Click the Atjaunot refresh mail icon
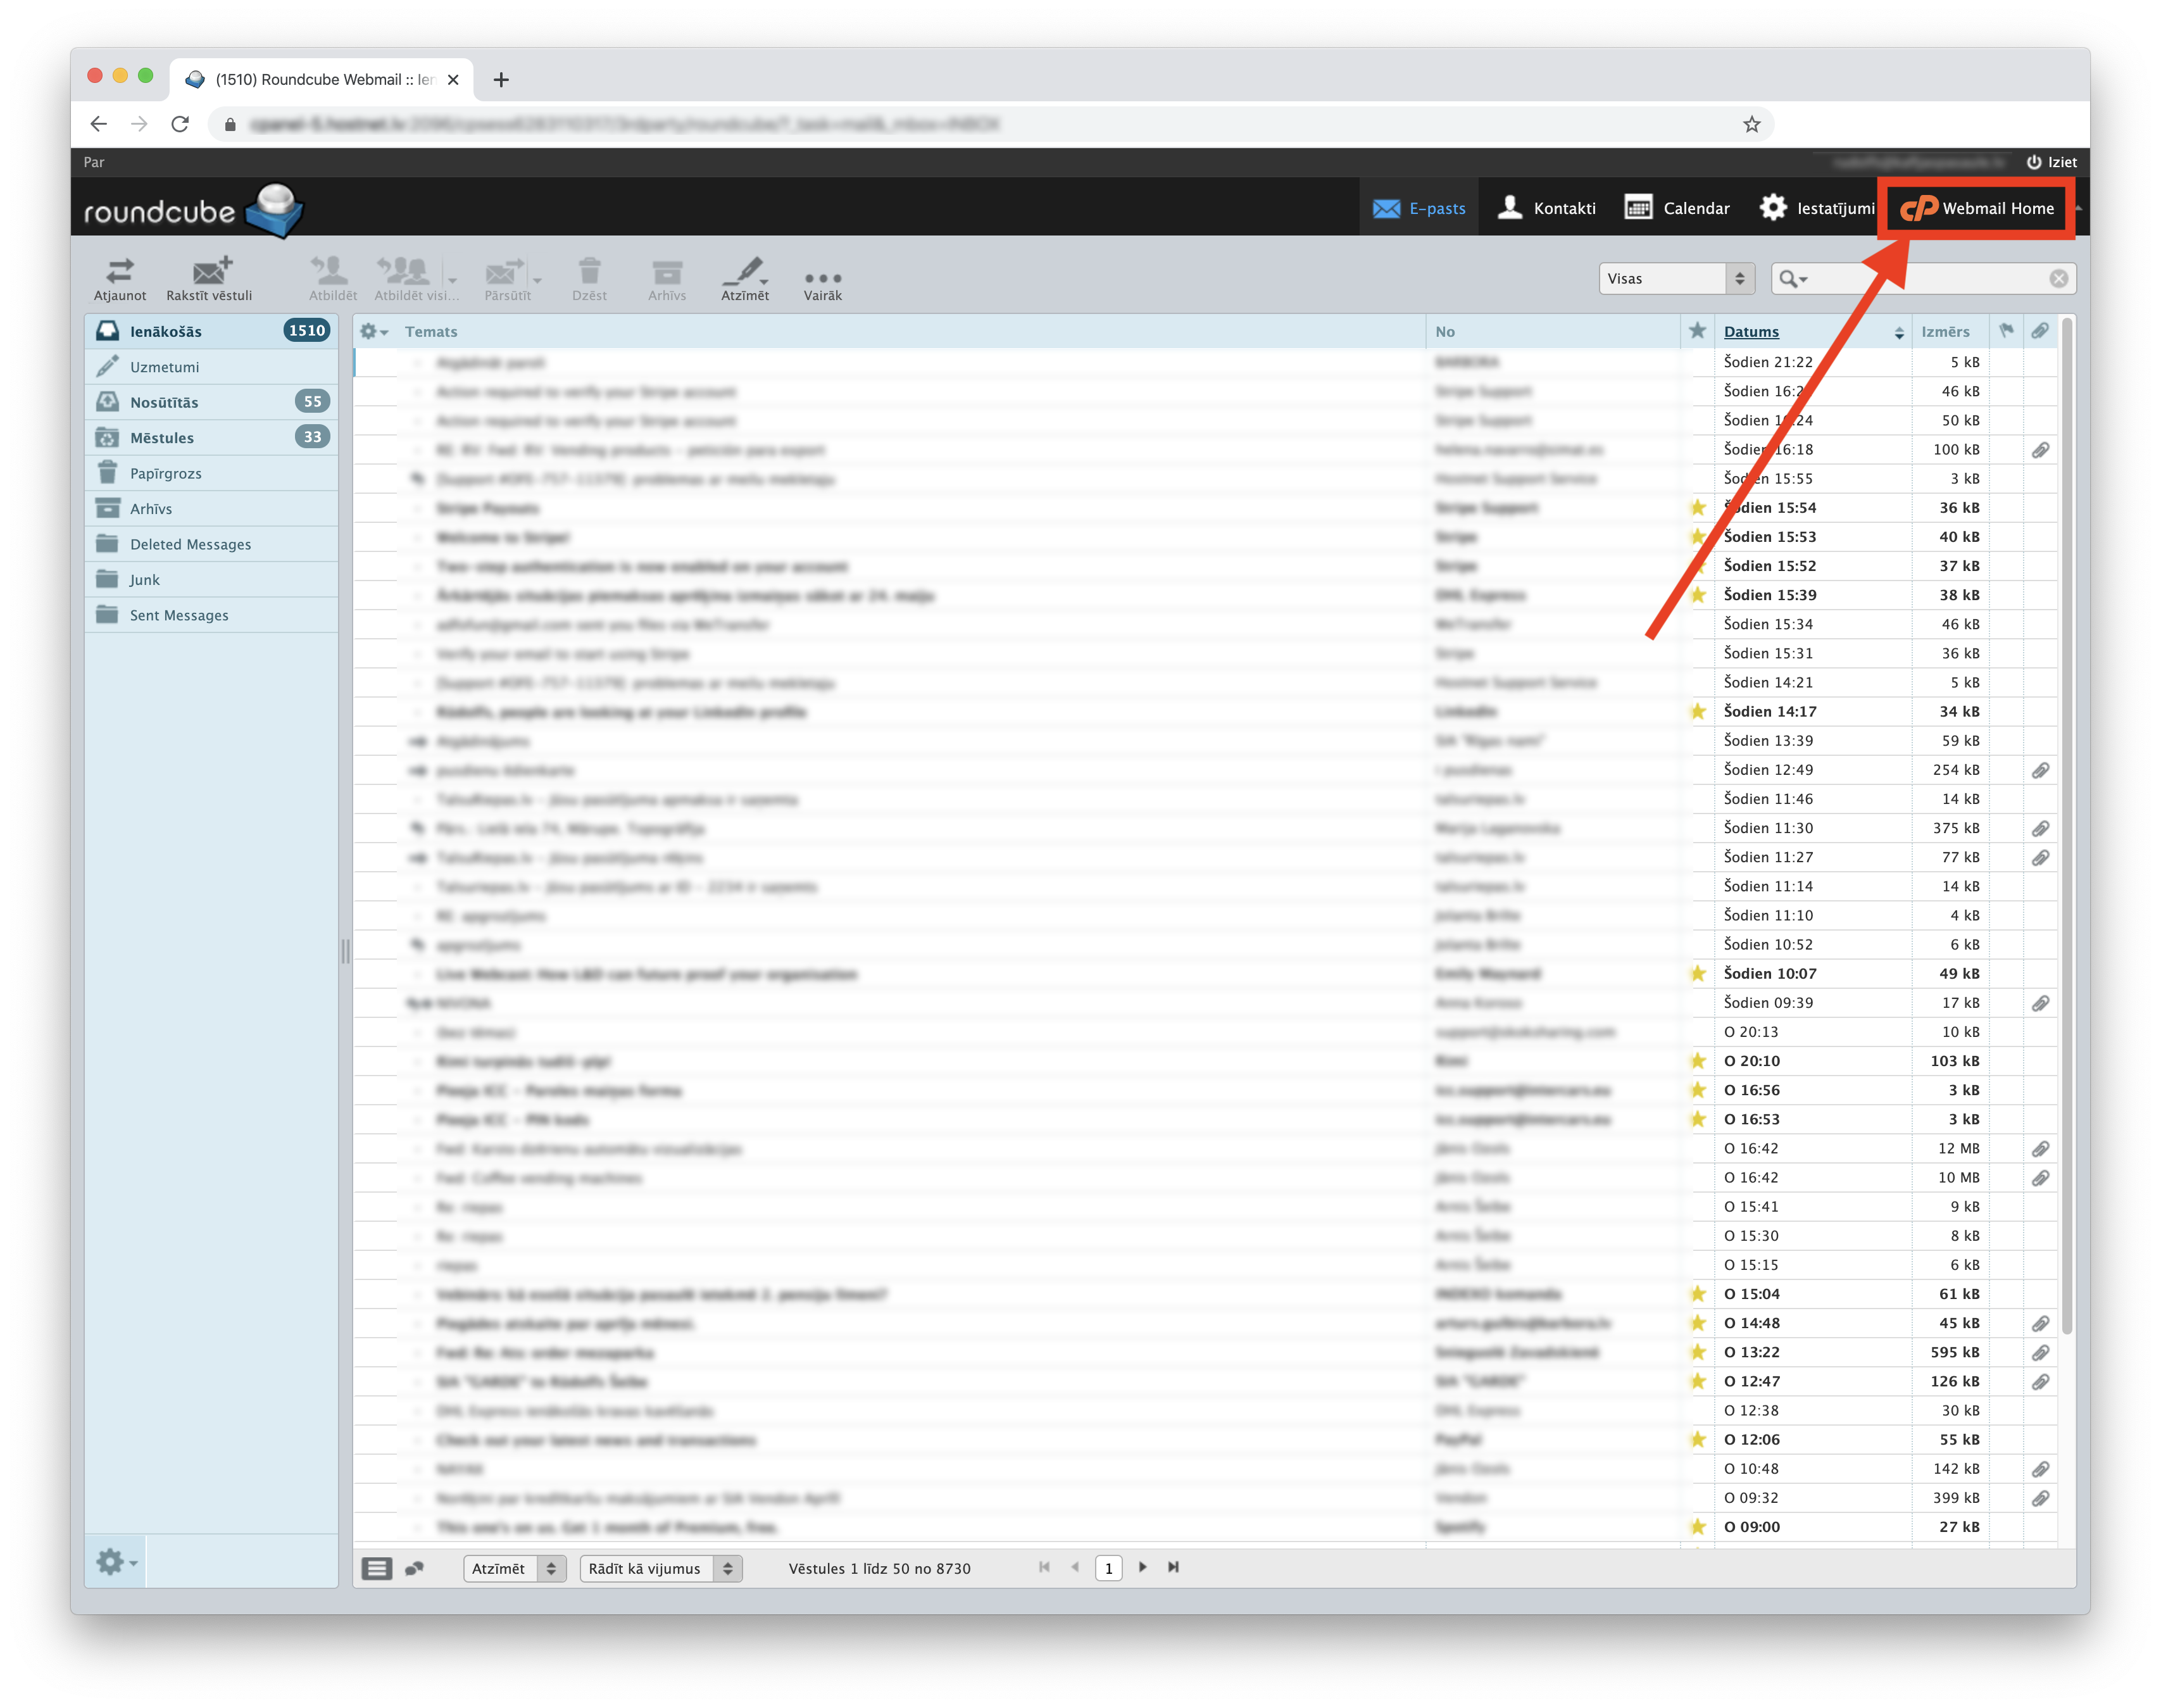The width and height of the screenshot is (2161, 1708). tap(119, 277)
